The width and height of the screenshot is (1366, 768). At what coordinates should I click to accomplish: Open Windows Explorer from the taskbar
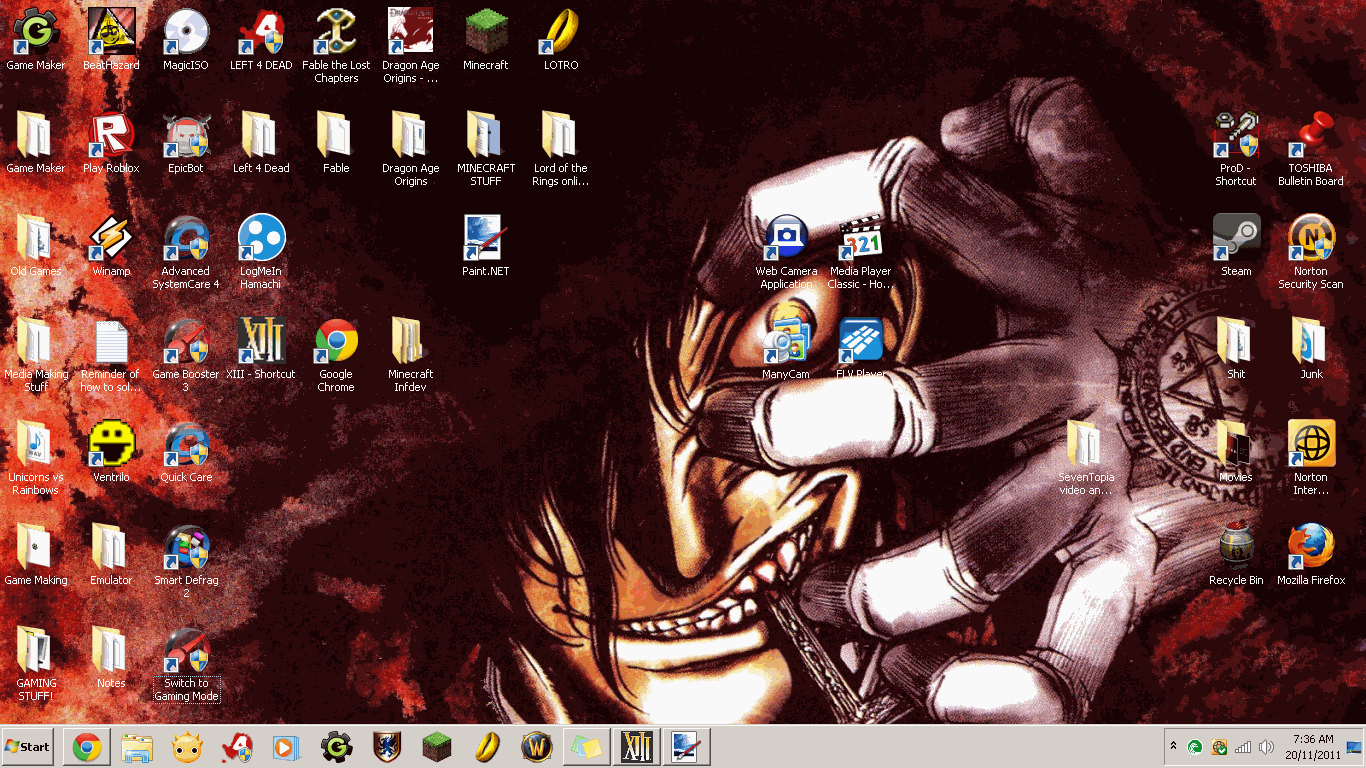point(137,747)
